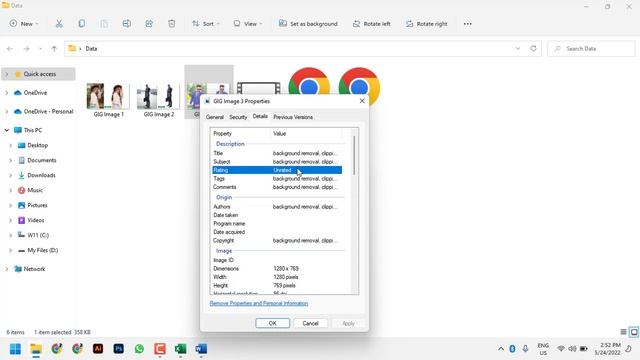Click OK in Properties dialog

click(273, 323)
